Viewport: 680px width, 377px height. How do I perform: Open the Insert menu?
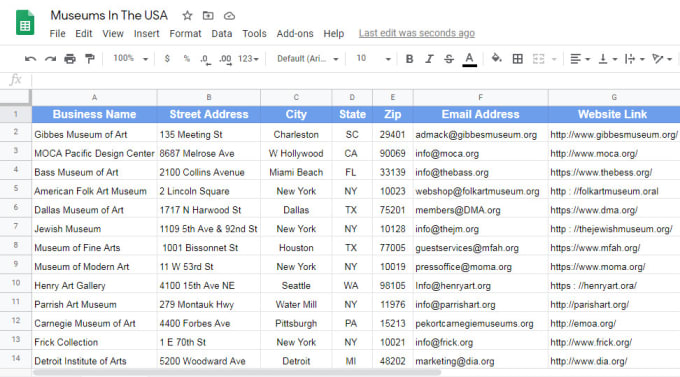pyautogui.click(x=147, y=33)
